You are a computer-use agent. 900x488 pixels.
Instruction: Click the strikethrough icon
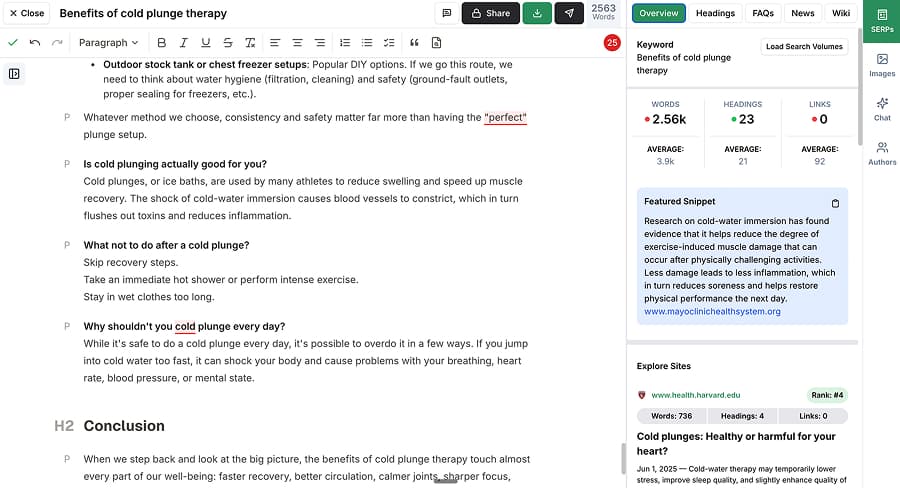pyautogui.click(x=228, y=43)
